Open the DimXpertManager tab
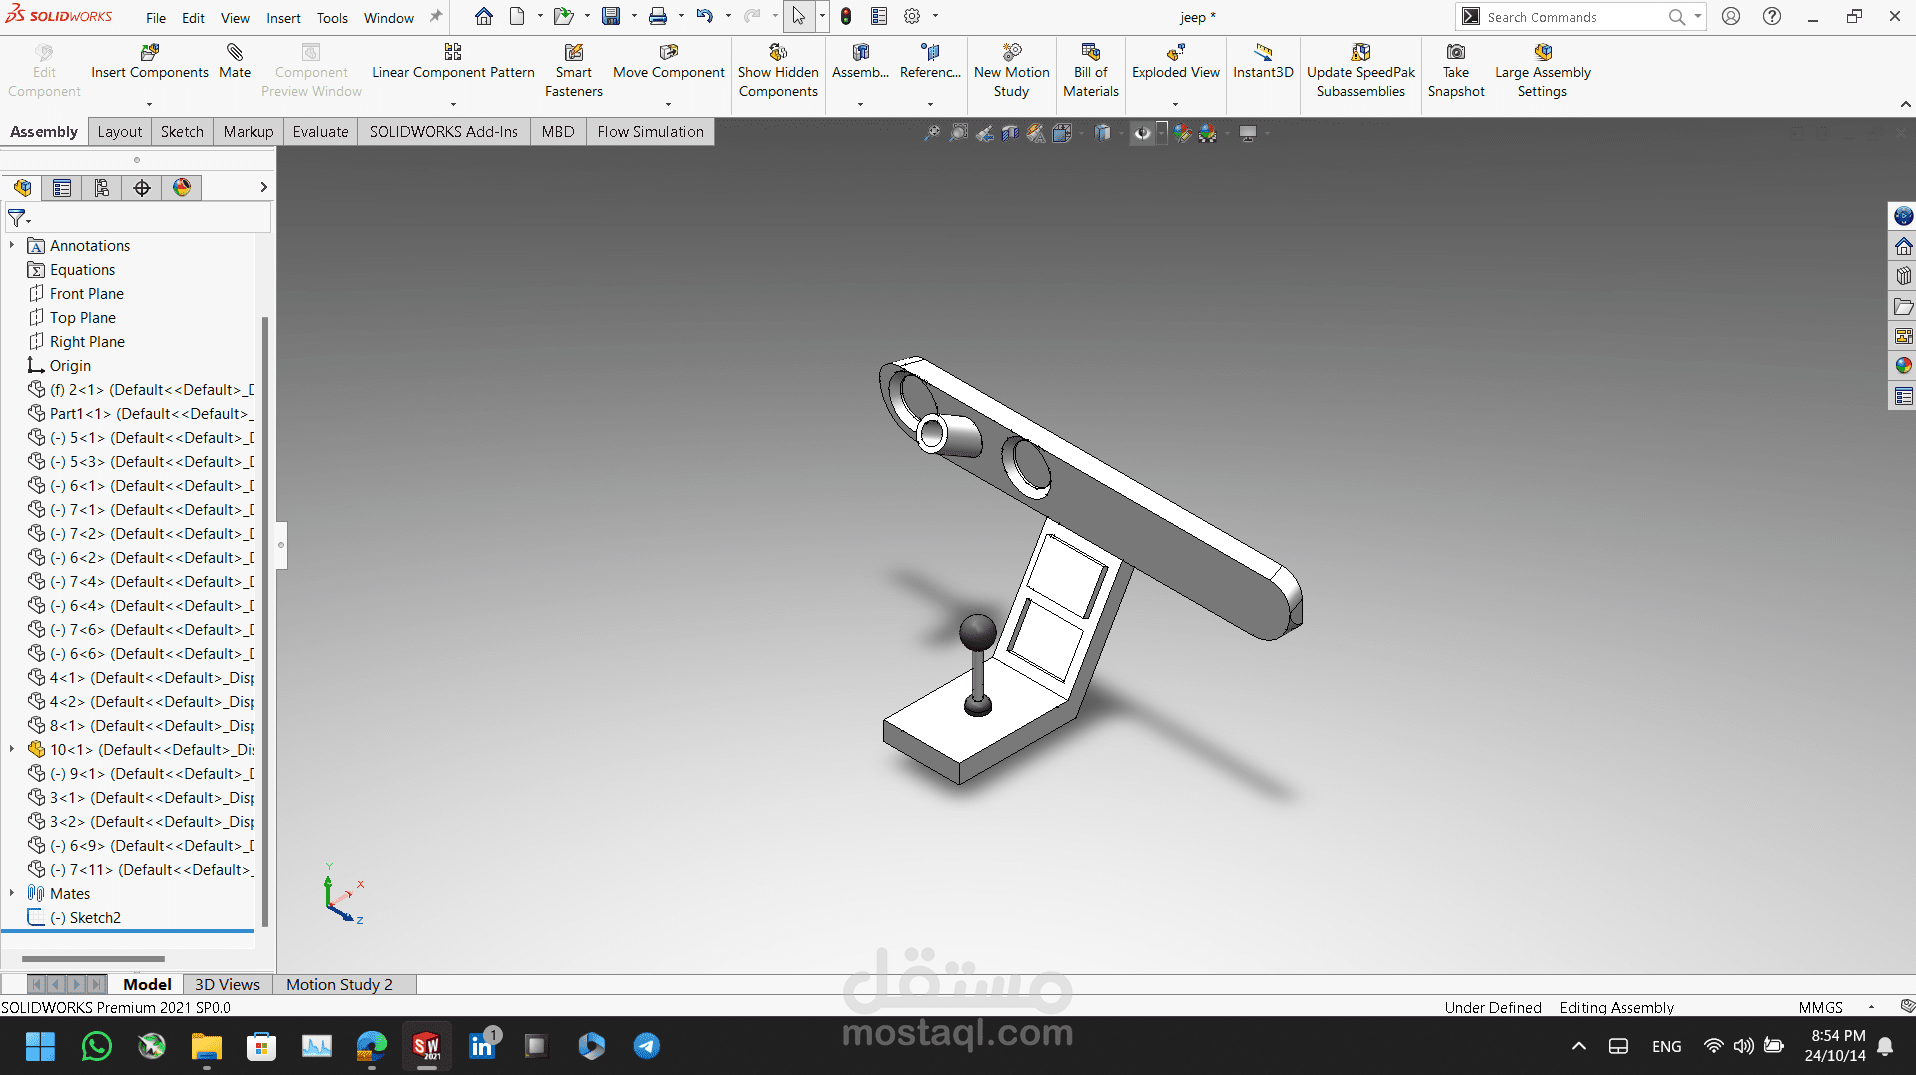The height and width of the screenshot is (1075, 1916). point(142,187)
